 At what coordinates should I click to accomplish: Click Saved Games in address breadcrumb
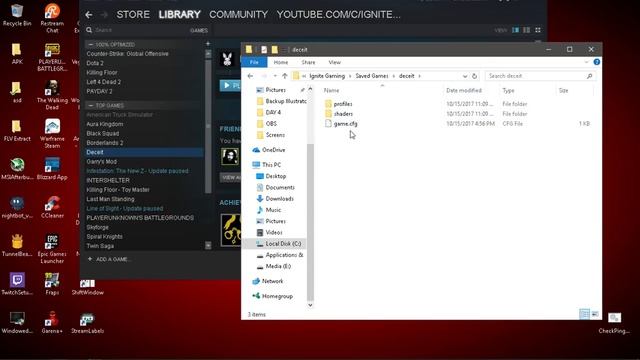click(x=372, y=76)
